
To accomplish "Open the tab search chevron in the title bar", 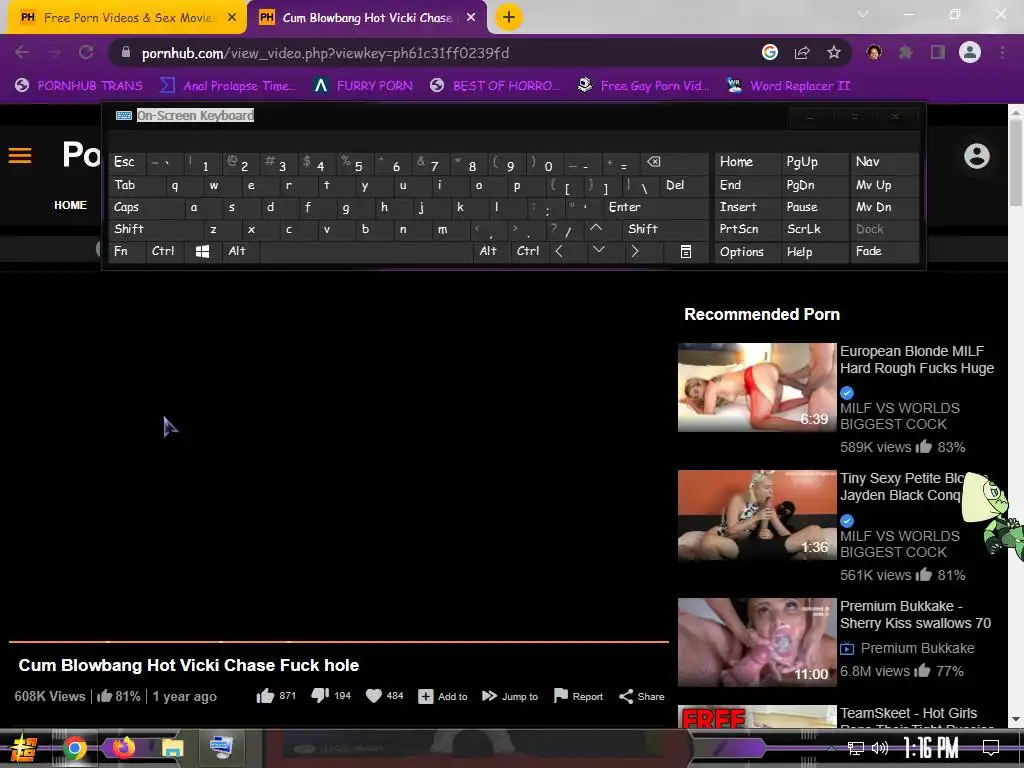I will (863, 14).
